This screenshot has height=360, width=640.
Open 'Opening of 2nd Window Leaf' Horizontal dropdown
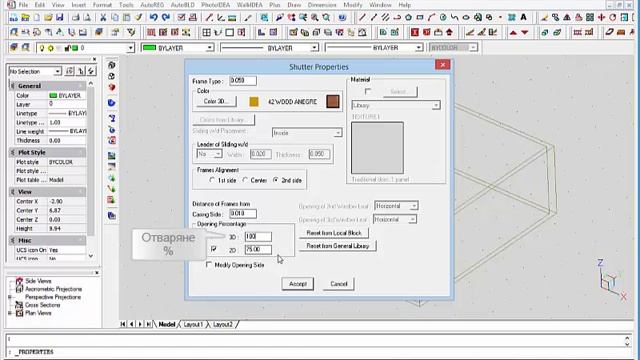(x=413, y=206)
